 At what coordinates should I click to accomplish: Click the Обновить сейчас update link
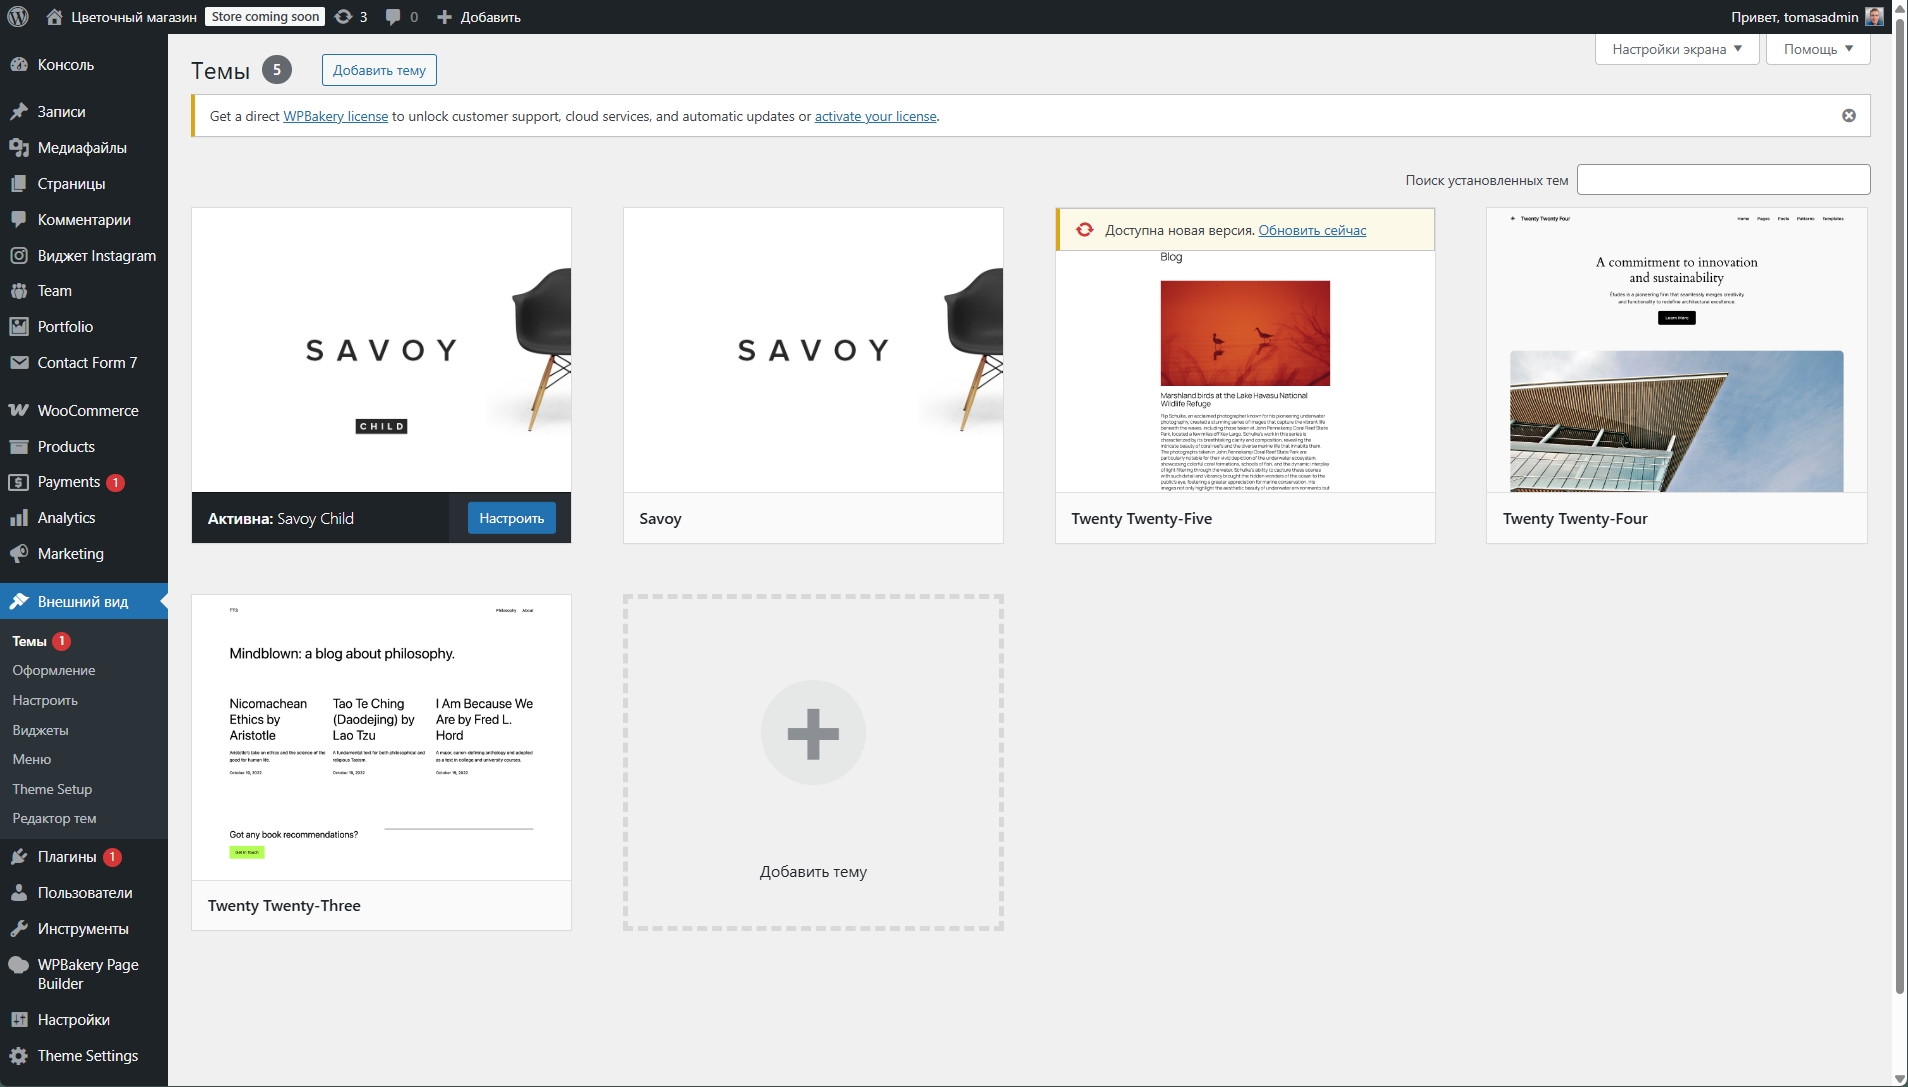click(x=1312, y=230)
